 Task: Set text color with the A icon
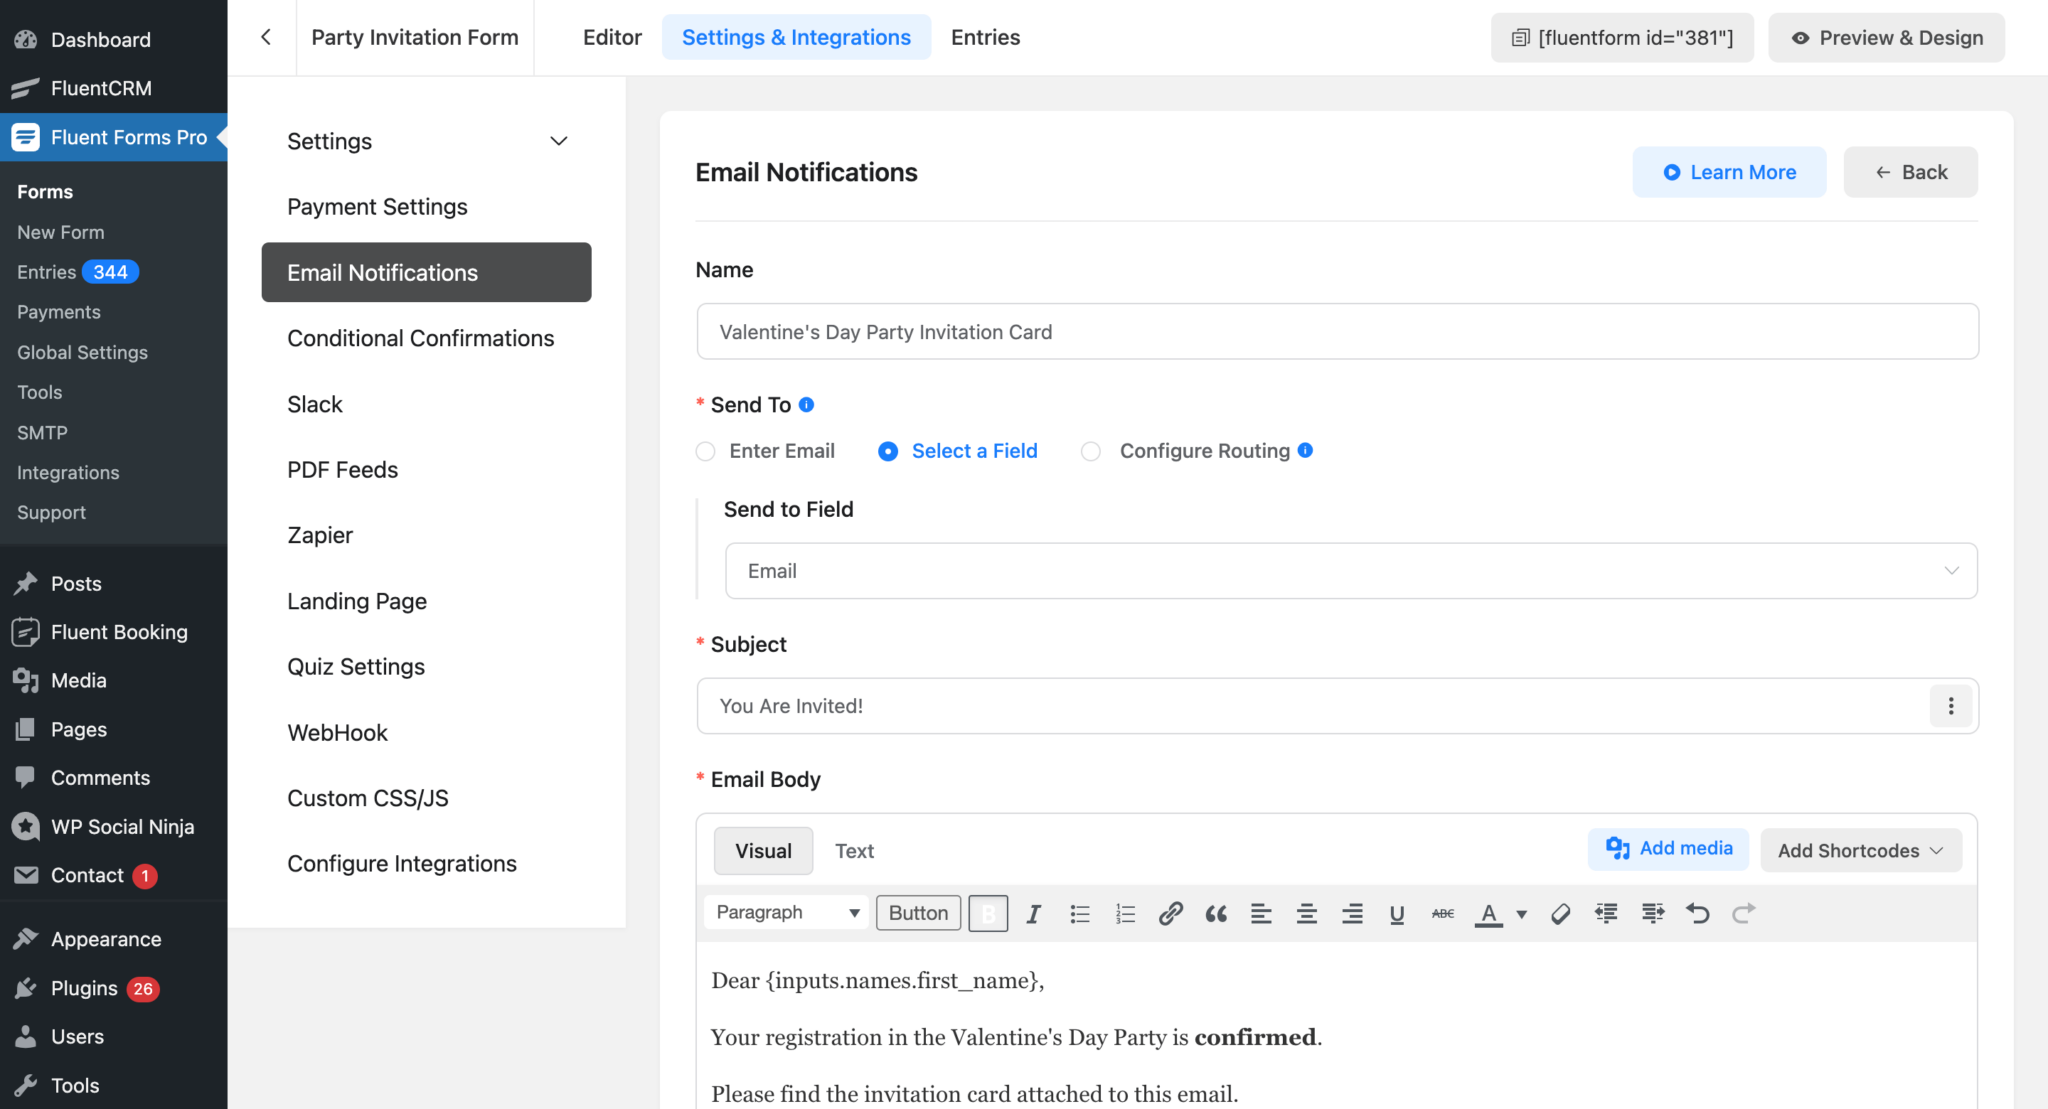[1489, 913]
